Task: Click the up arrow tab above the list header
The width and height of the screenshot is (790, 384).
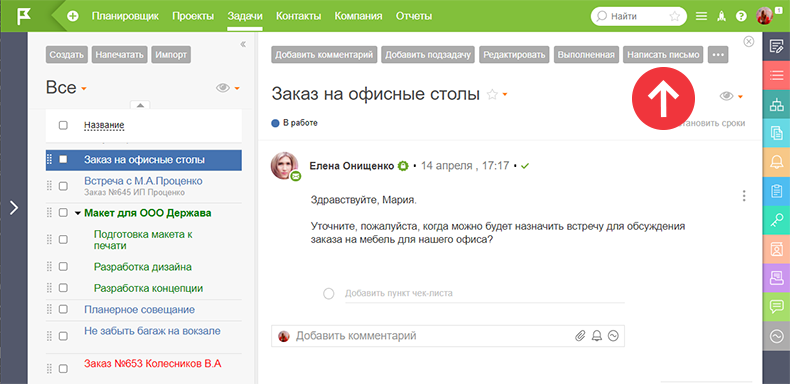Action: pos(140,105)
